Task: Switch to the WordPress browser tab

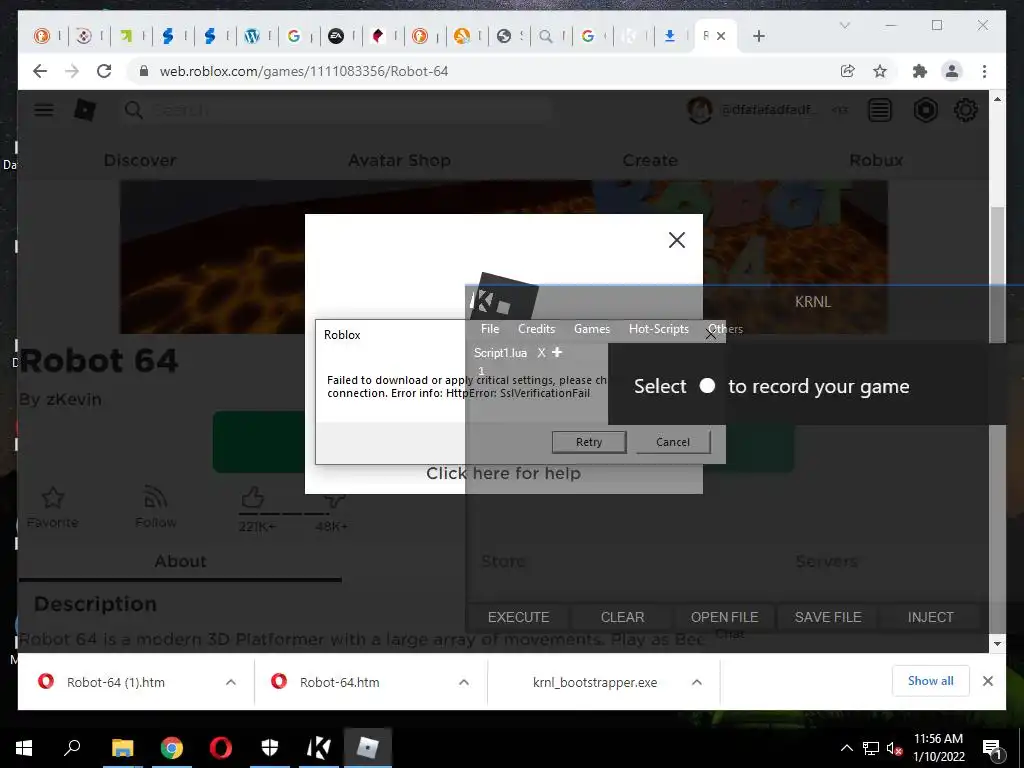Action: (x=252, y=36)
